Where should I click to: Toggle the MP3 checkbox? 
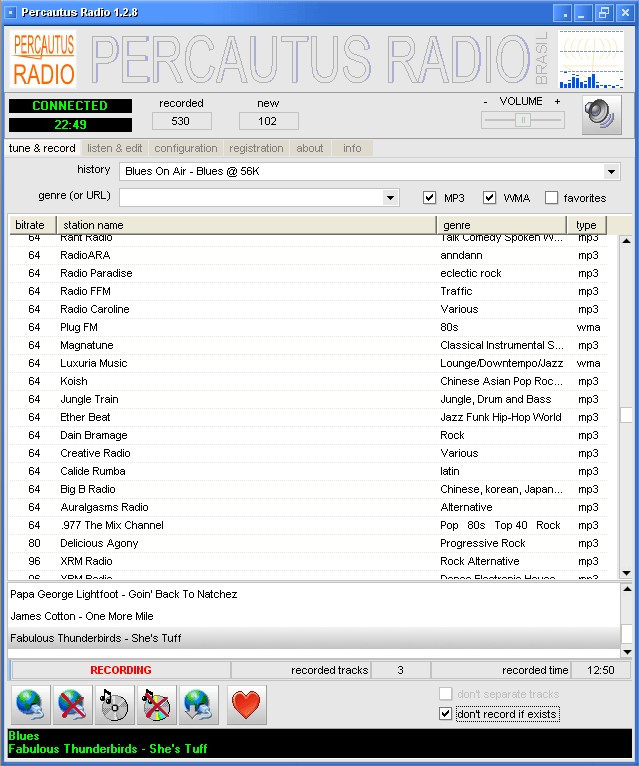tap(429, 197)
